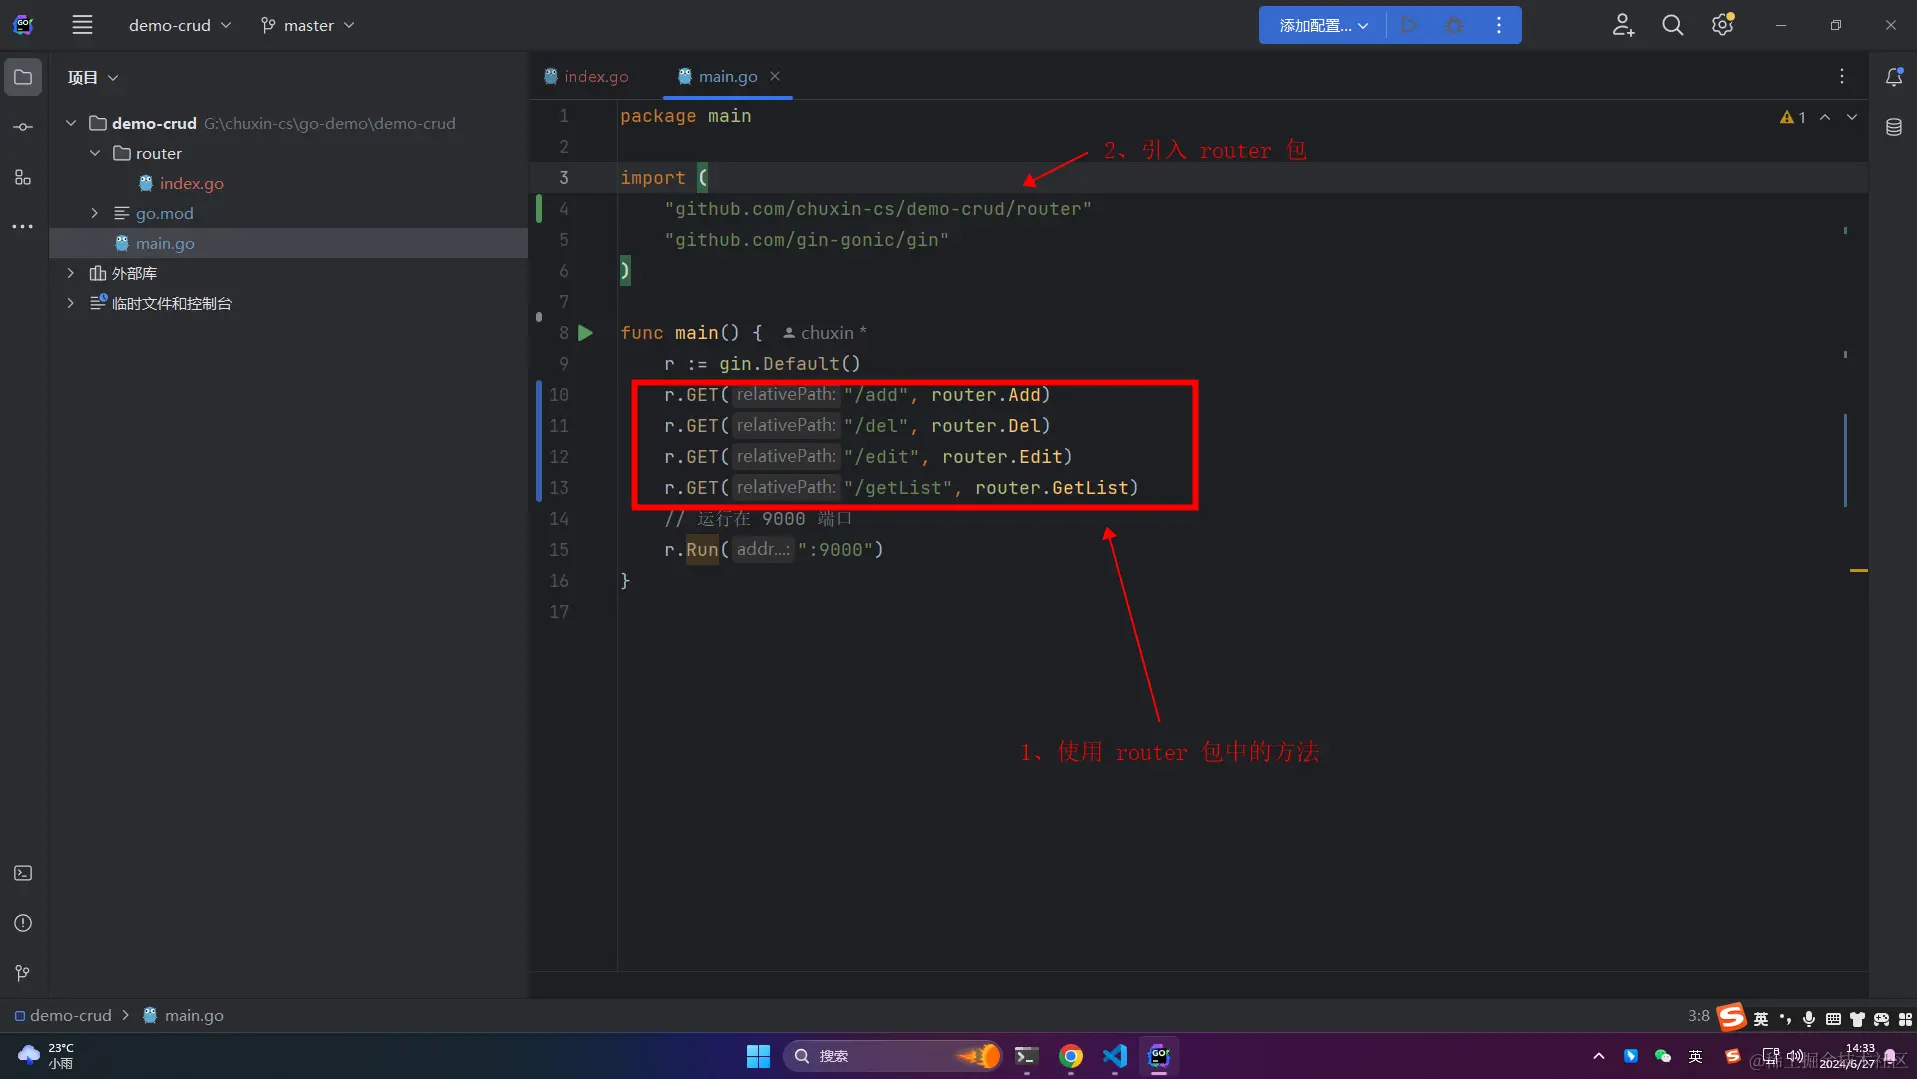Open the Problems tool window

click(x=23, y=923)
